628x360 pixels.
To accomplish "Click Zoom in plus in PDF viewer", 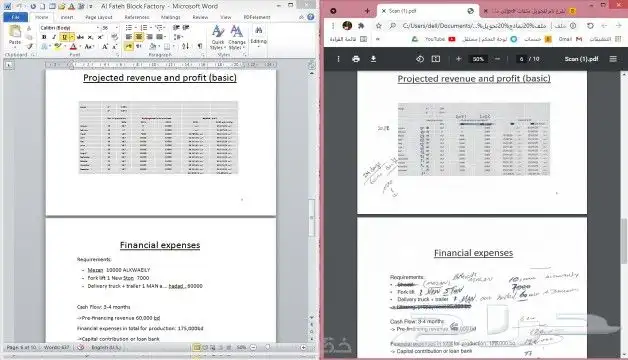I will [459, 59].
